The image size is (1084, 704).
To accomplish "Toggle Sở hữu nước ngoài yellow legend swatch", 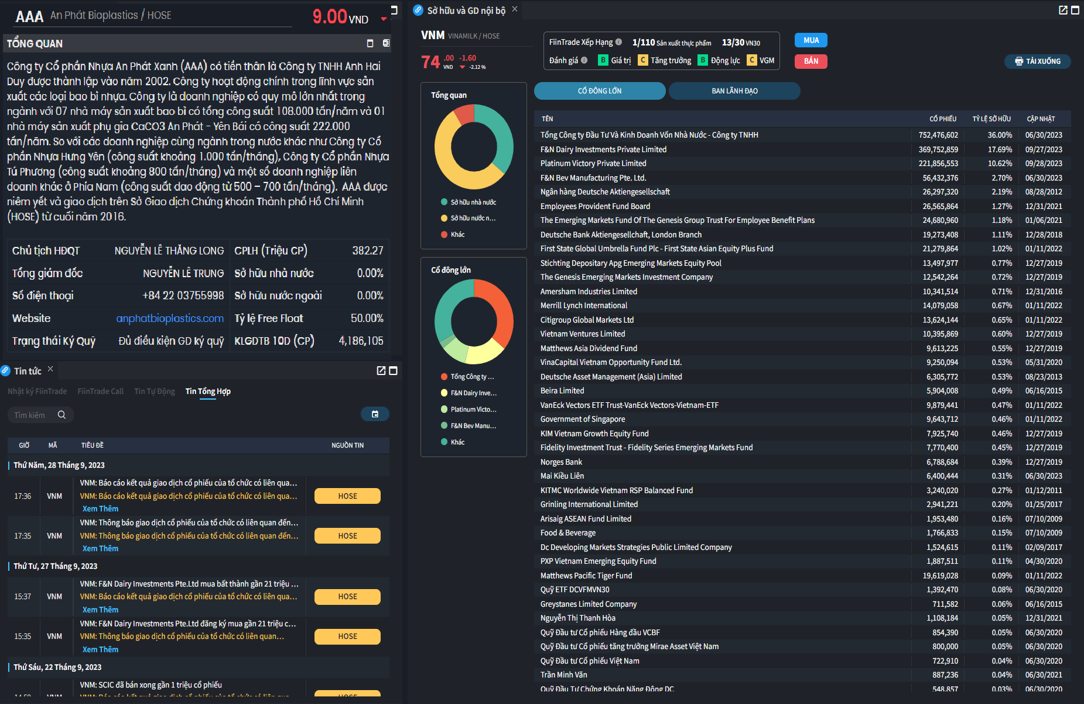I will point(444,218).
